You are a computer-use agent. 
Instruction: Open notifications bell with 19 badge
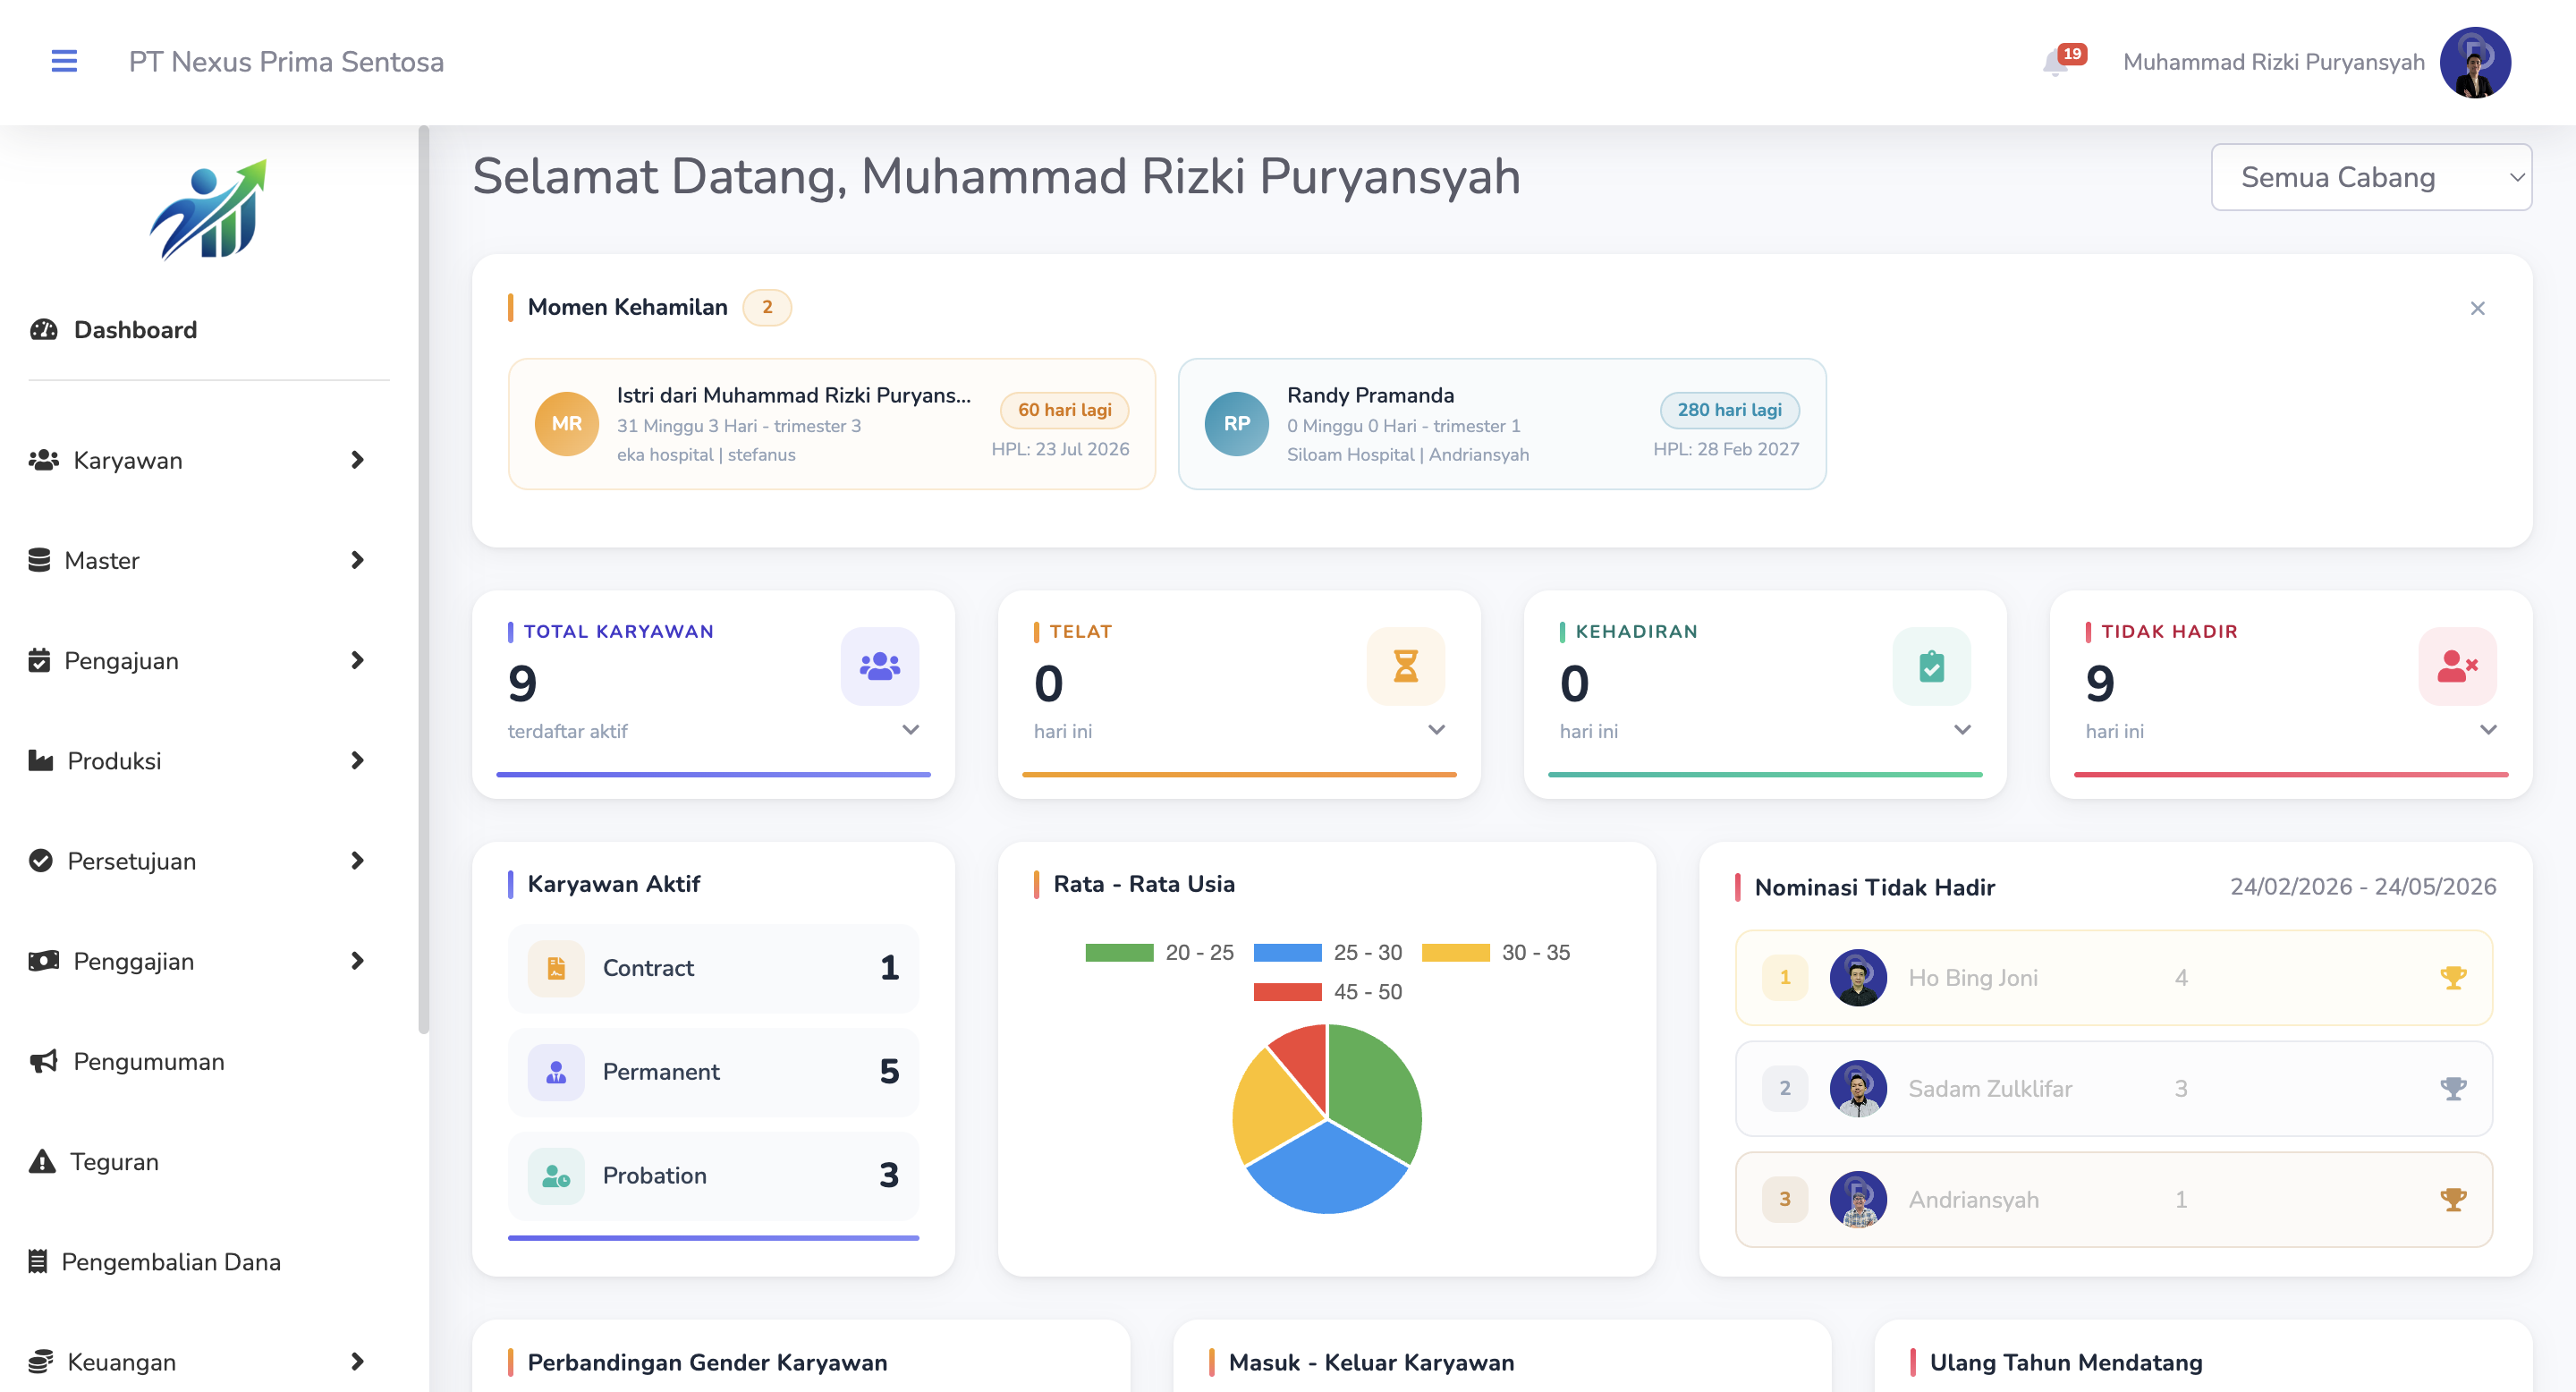click(2062, 61)
